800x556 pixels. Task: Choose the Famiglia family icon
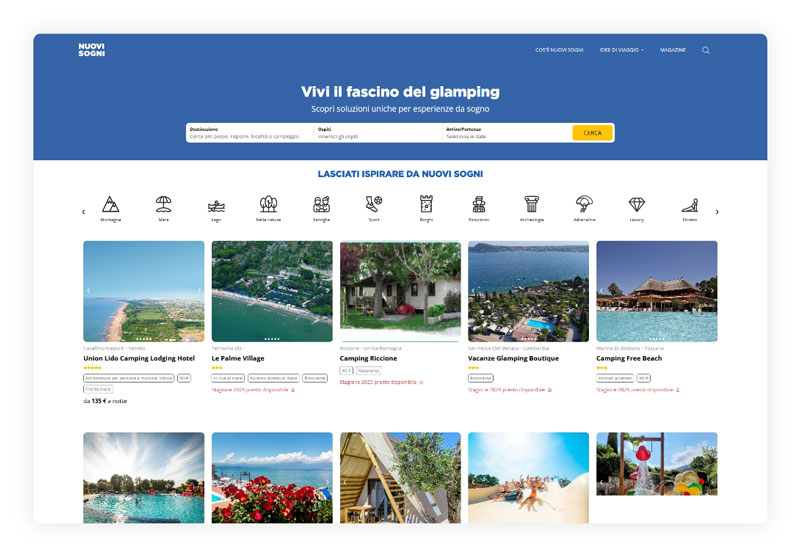click(321, 204)
